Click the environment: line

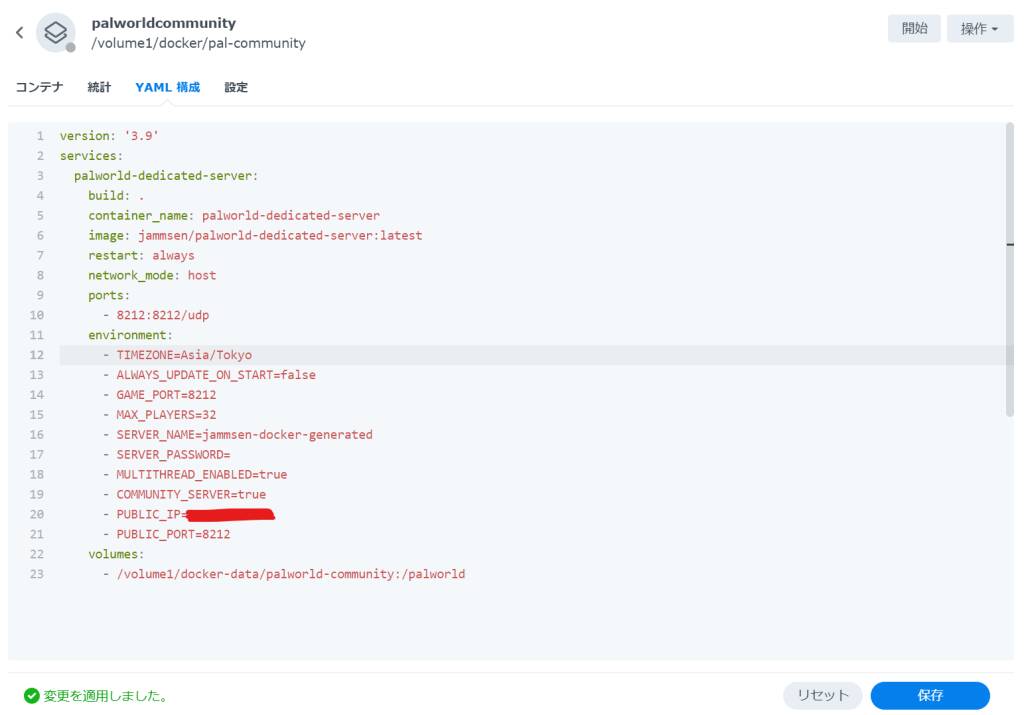click(130, 335)
